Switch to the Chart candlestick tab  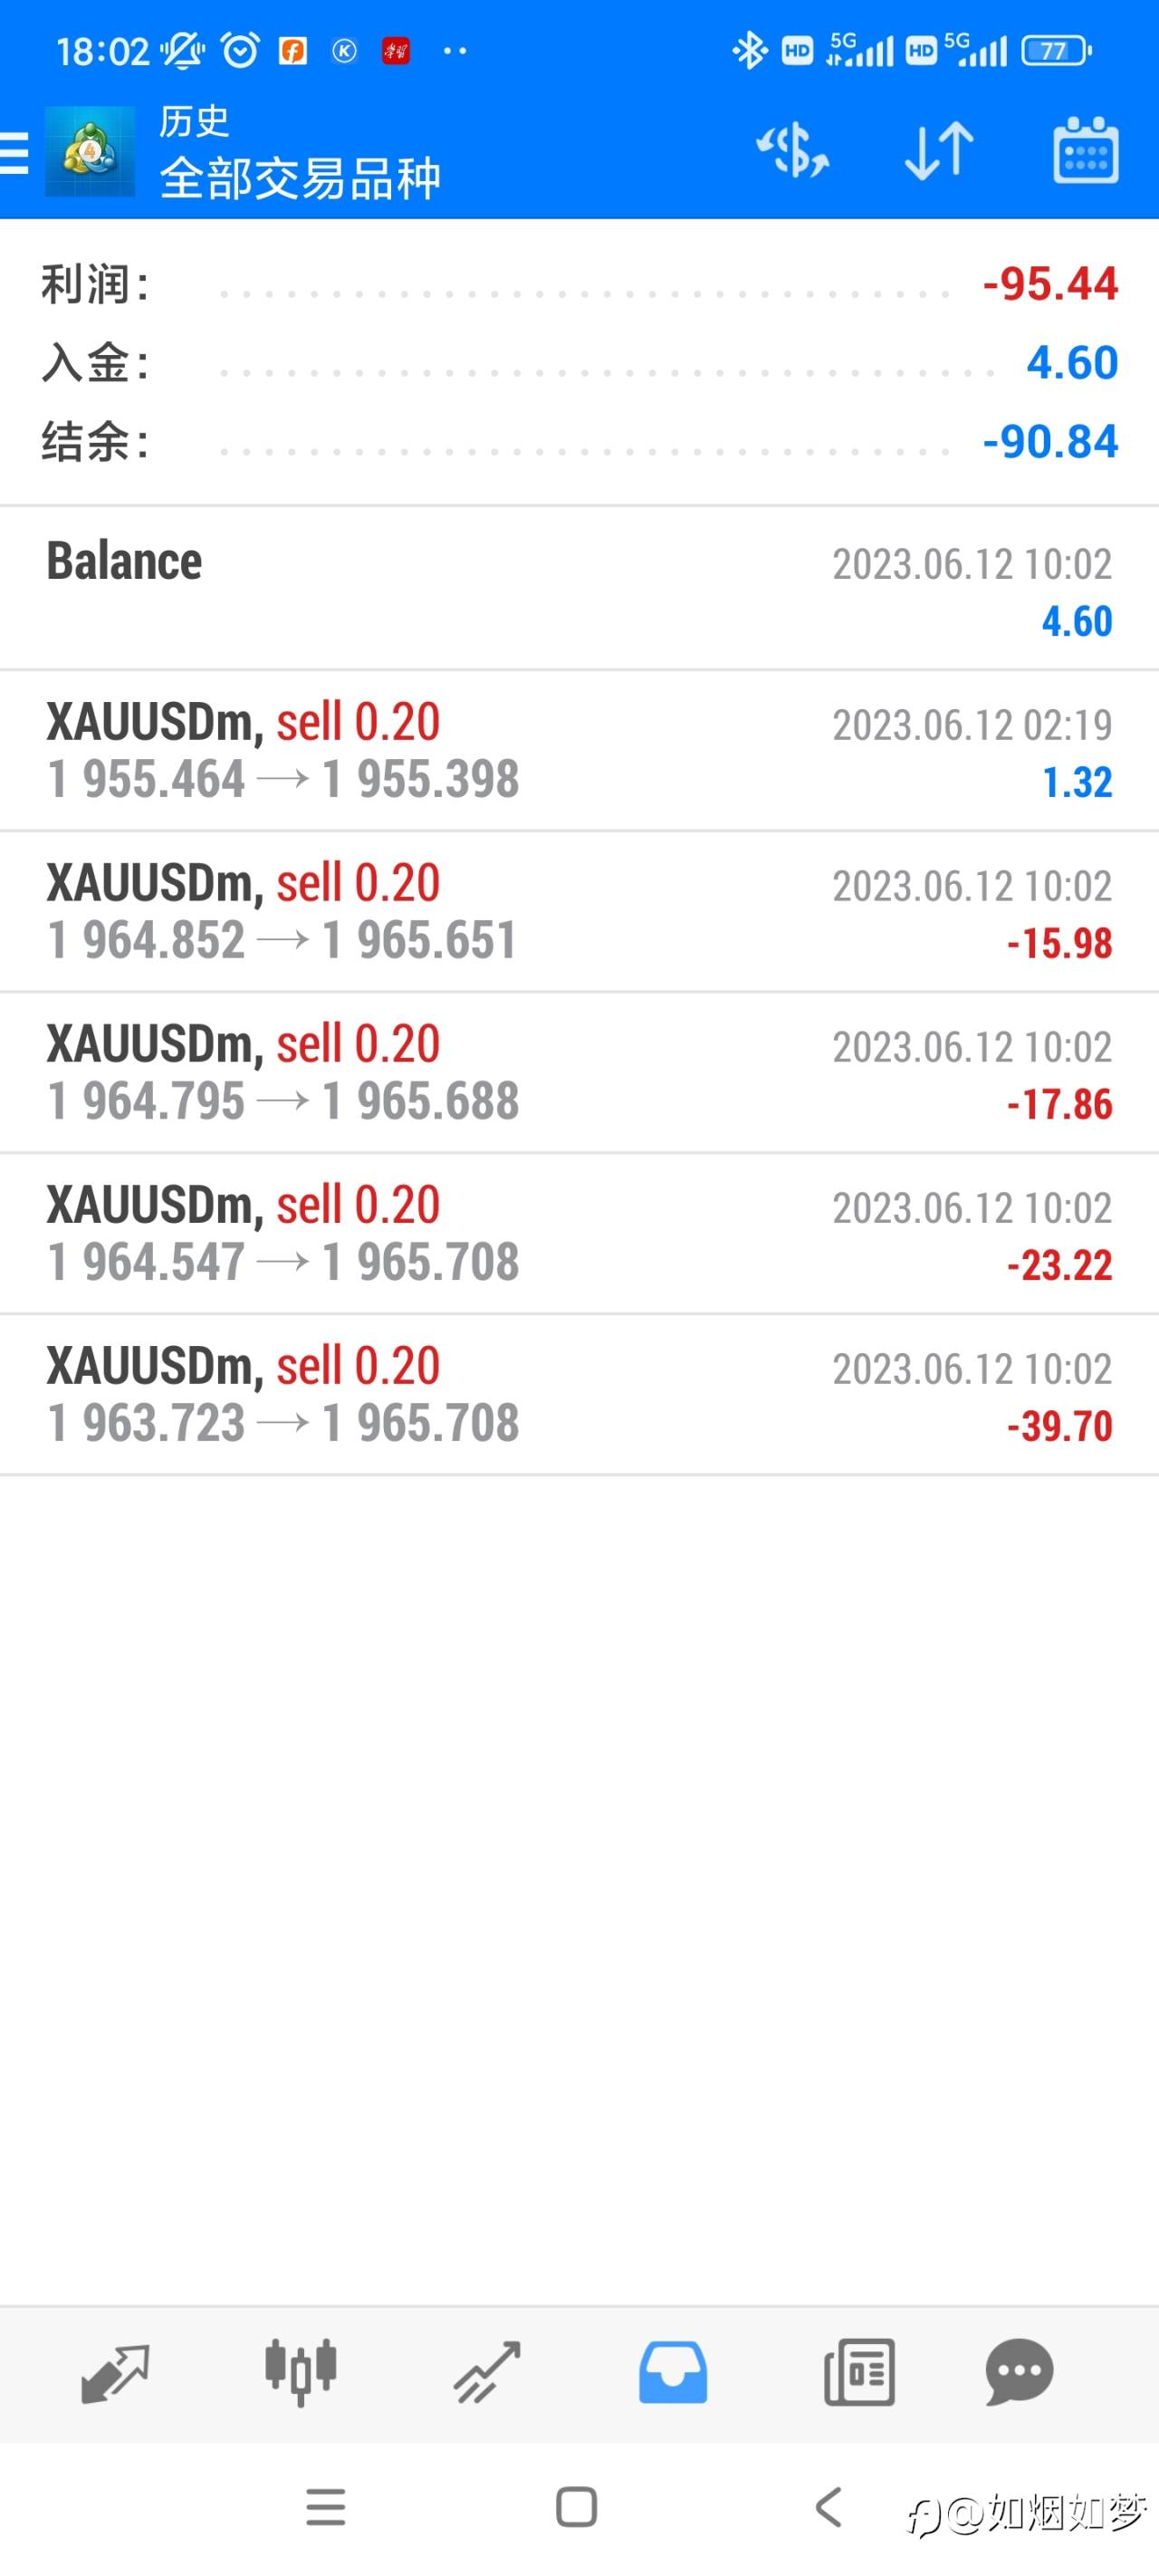[x=300, y=2371]
